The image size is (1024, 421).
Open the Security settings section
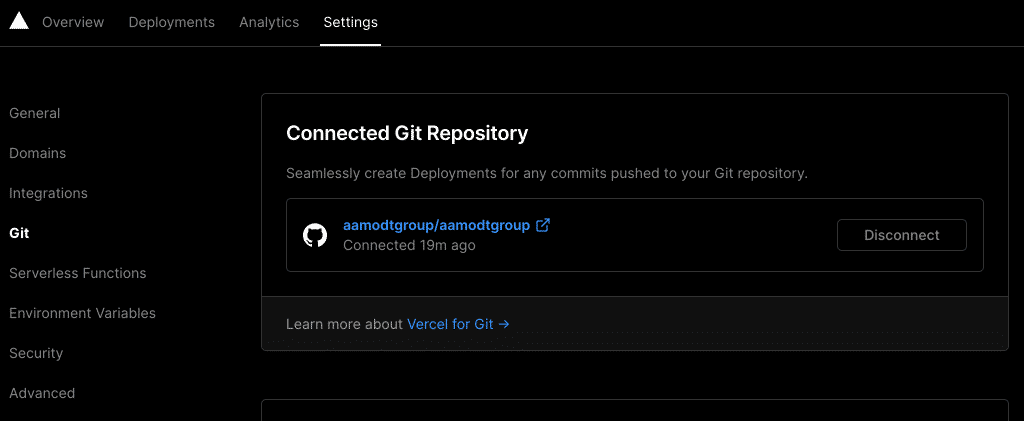[x=36, y=353]
